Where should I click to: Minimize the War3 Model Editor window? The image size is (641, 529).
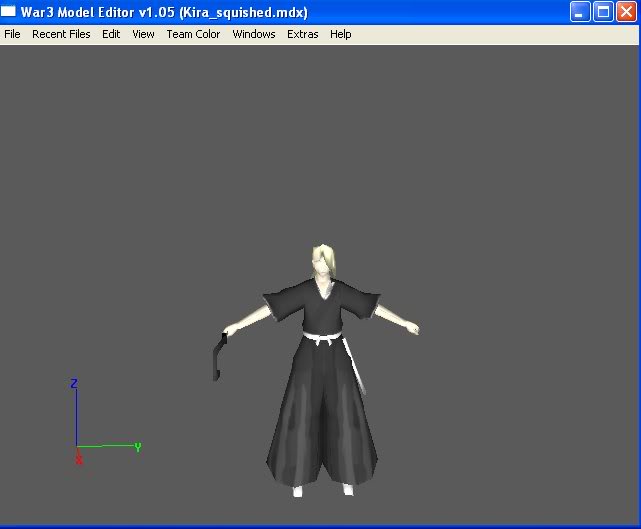[x=579, y=11]
